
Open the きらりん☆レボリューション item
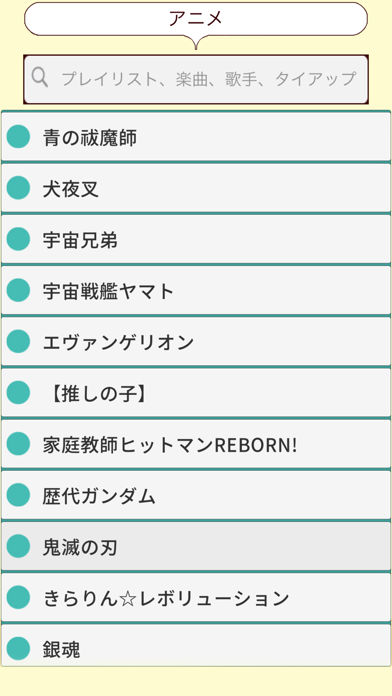pos(196,597)
